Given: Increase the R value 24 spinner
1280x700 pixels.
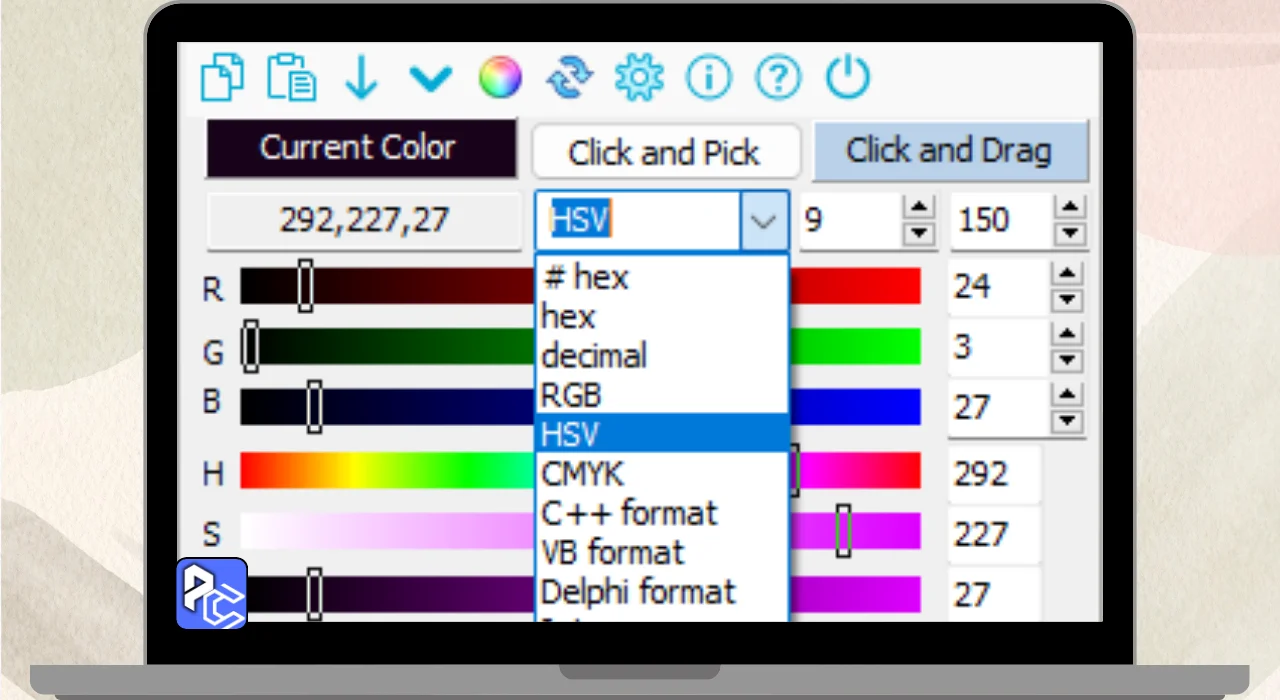Looking at the screenshot, I should (x=1069, y=274).
